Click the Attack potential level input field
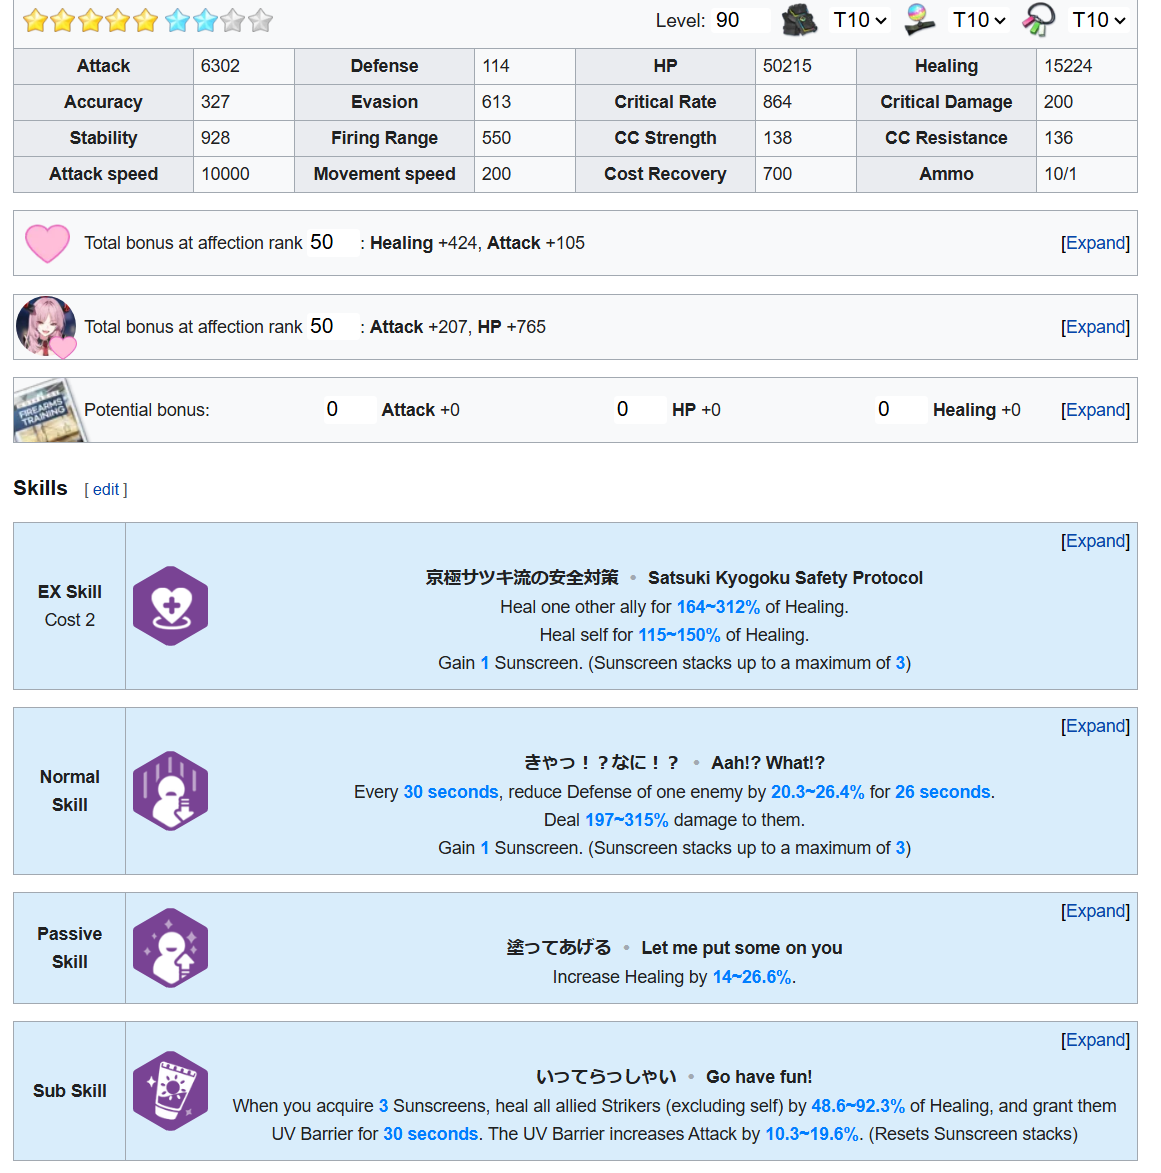Viewport: 1161px width, 1173px height. tap(350, 409)
